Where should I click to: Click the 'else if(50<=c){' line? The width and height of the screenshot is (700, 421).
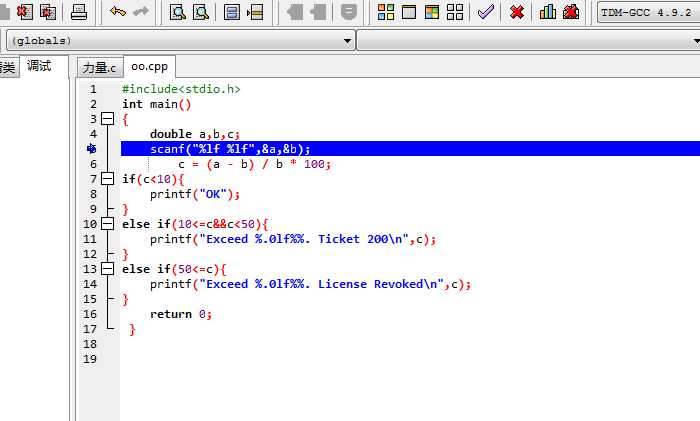174,269
